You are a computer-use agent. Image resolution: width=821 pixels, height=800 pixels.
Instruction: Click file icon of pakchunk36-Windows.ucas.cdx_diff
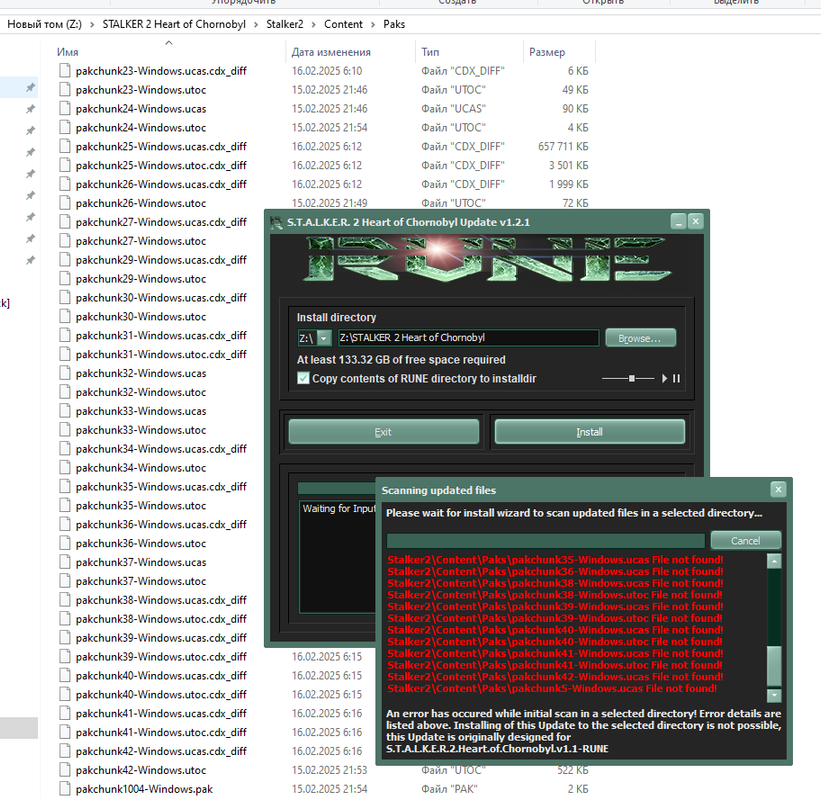click(65, 524)
